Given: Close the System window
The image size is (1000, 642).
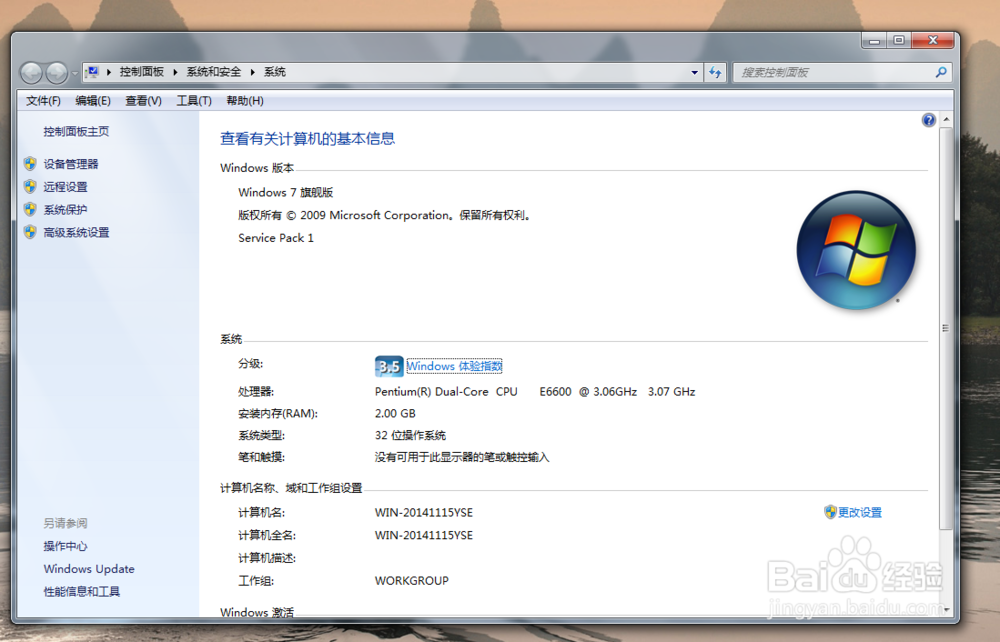Looking at the screenshot, I should point(932,40).
